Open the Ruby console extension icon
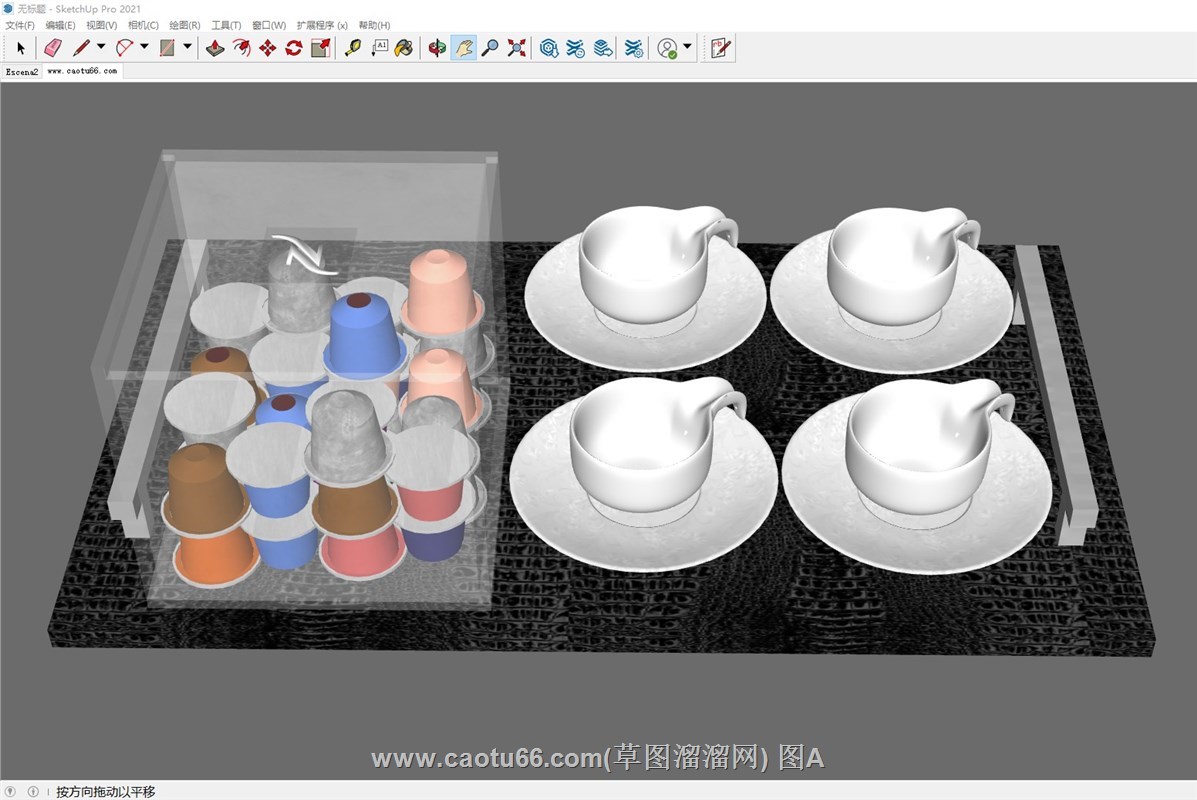1197x800 pixels. click(x=720, y=48)
